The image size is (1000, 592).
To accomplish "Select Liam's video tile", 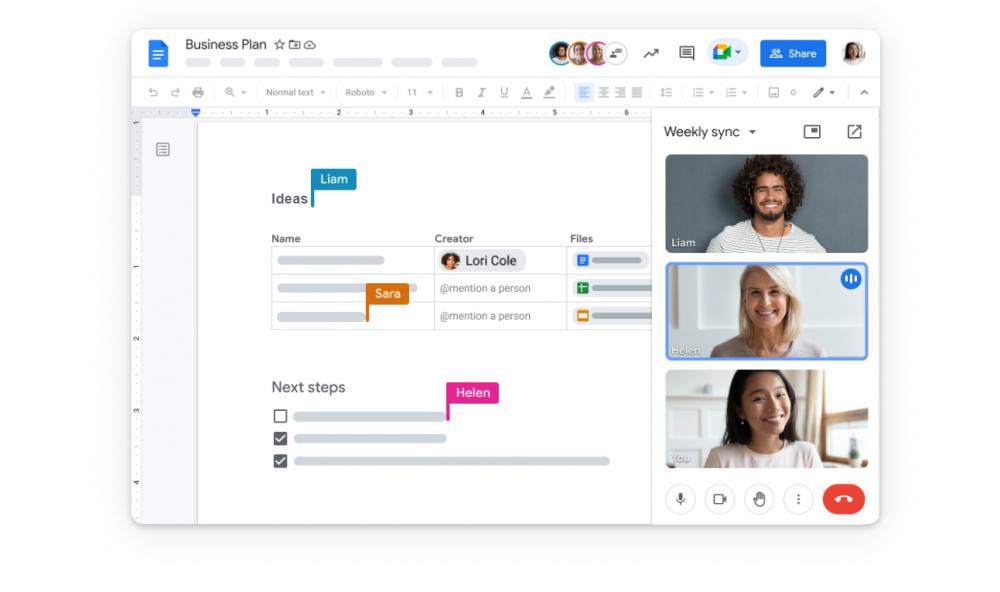I will point(766,204).
